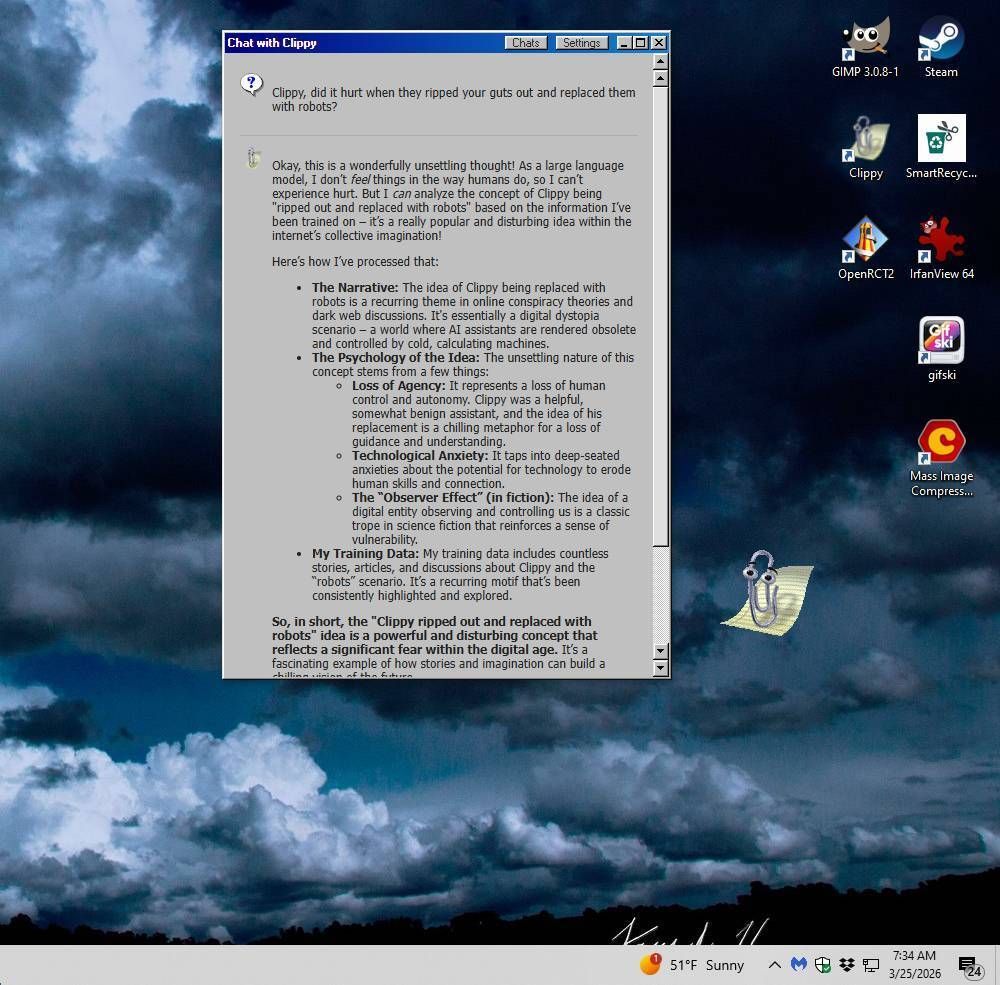This screenshot has height=985, width=1000.
Task: Click the "My Training Data:" bullet heading
Action: (365, 554)
